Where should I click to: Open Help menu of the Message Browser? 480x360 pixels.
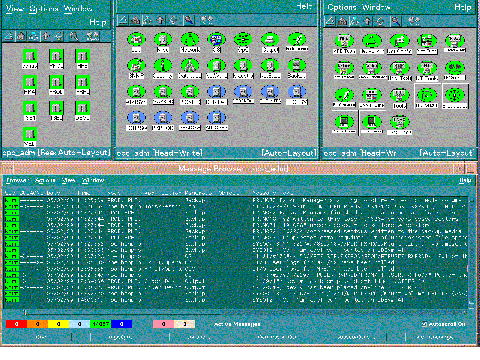point(465,180)
